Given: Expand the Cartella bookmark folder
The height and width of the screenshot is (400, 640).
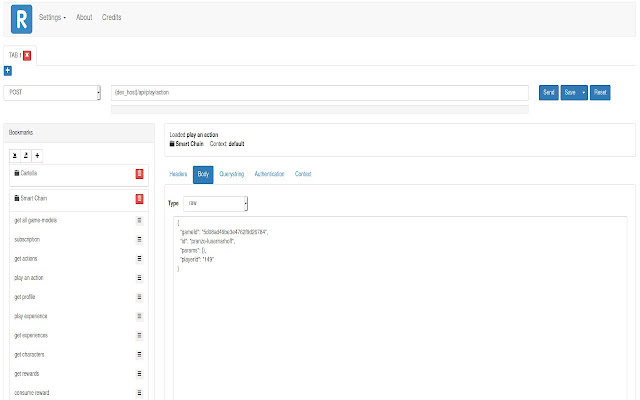Looking at the screenshot, I should click(29, 173).
